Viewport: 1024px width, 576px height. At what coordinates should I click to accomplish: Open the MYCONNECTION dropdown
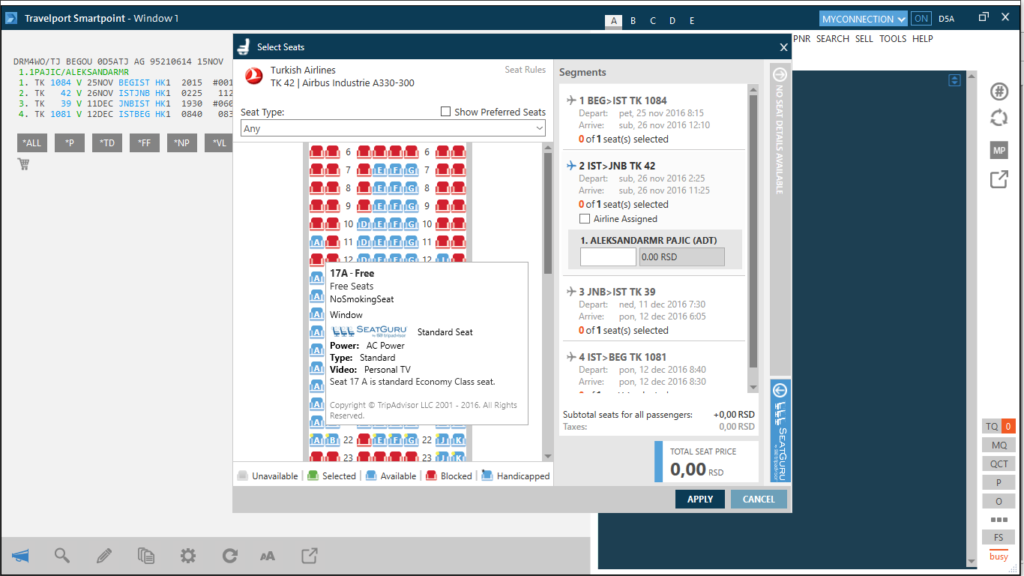tap(863, 19)
